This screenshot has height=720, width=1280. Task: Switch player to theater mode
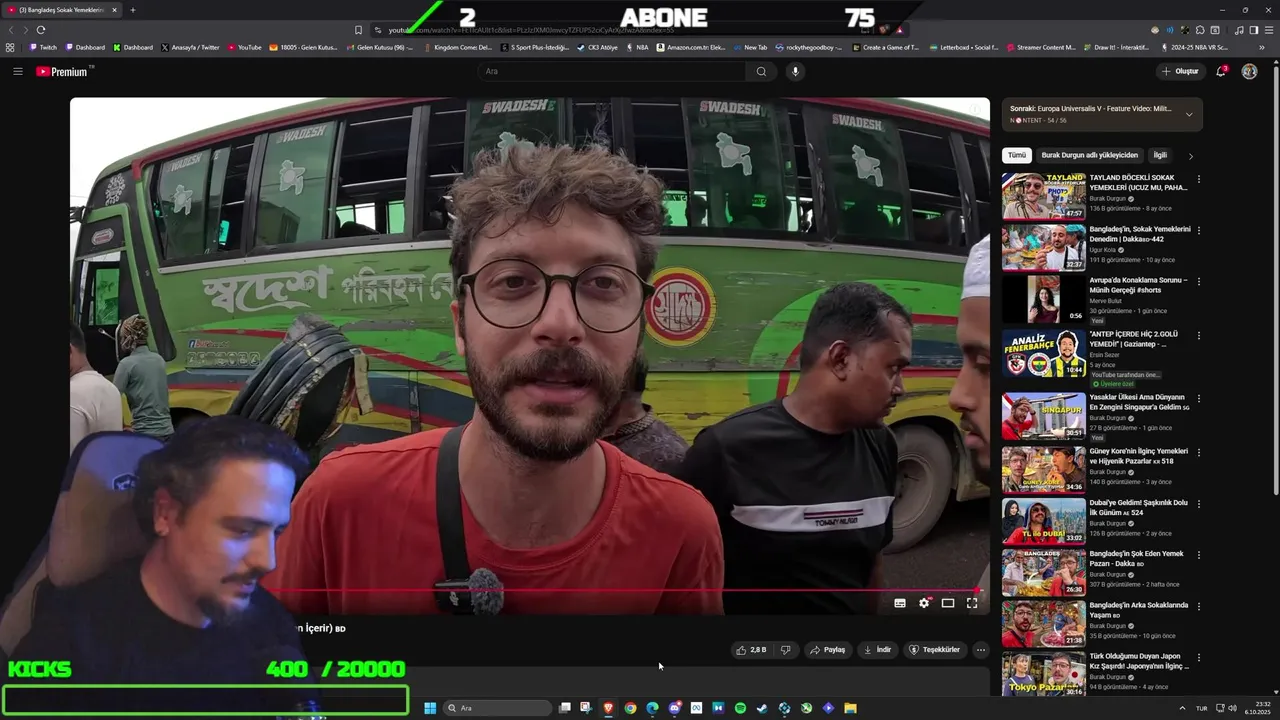coord(948,603)
